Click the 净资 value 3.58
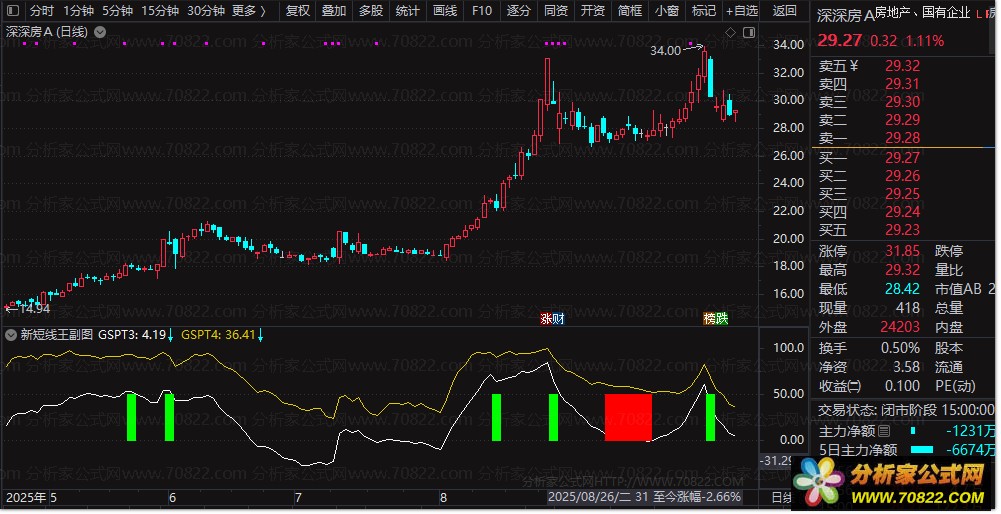 [907, 367]
